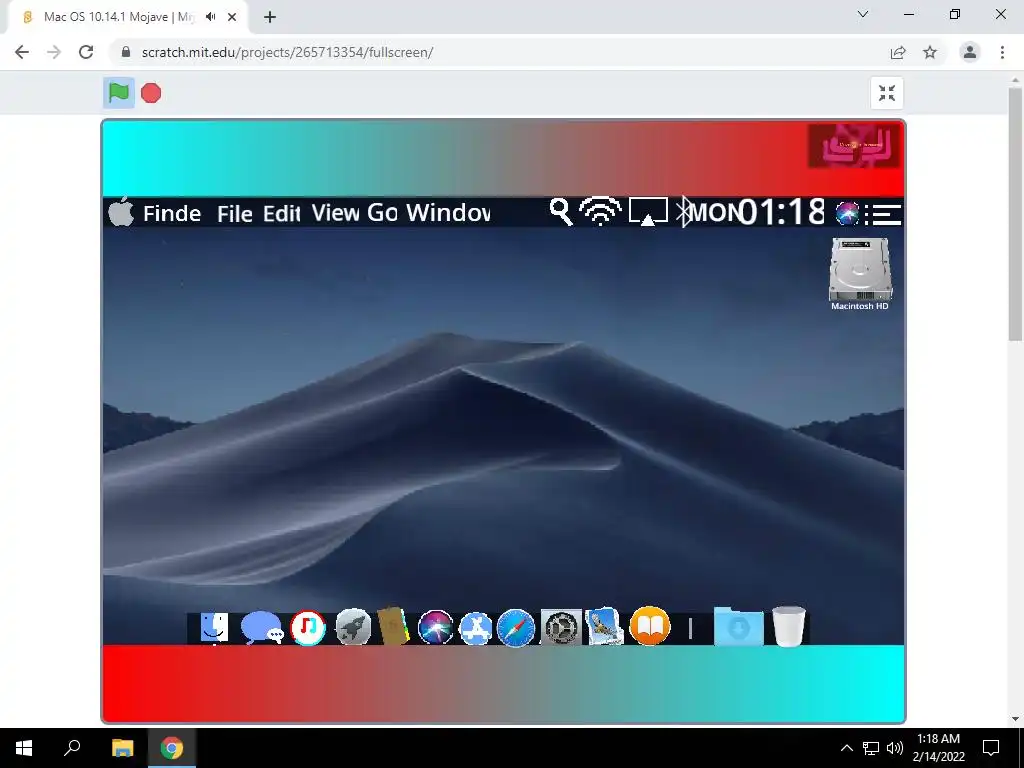This screenshot has width=1024, height=768.
Task: Open Preview app icon in the dock
Action: pyautogui.click(x=604, y=626)
